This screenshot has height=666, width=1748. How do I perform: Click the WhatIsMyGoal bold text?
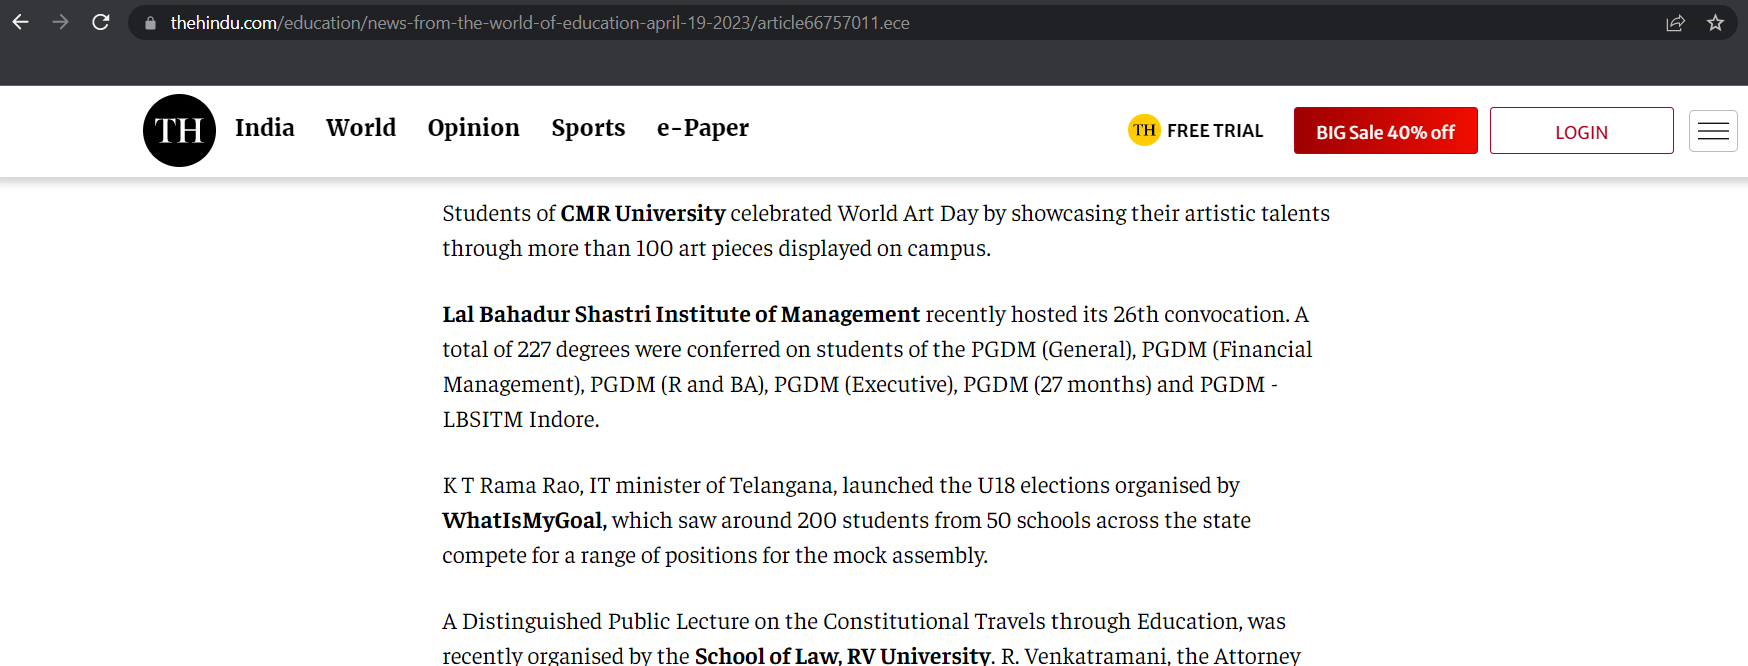click(x=524, y=521)
